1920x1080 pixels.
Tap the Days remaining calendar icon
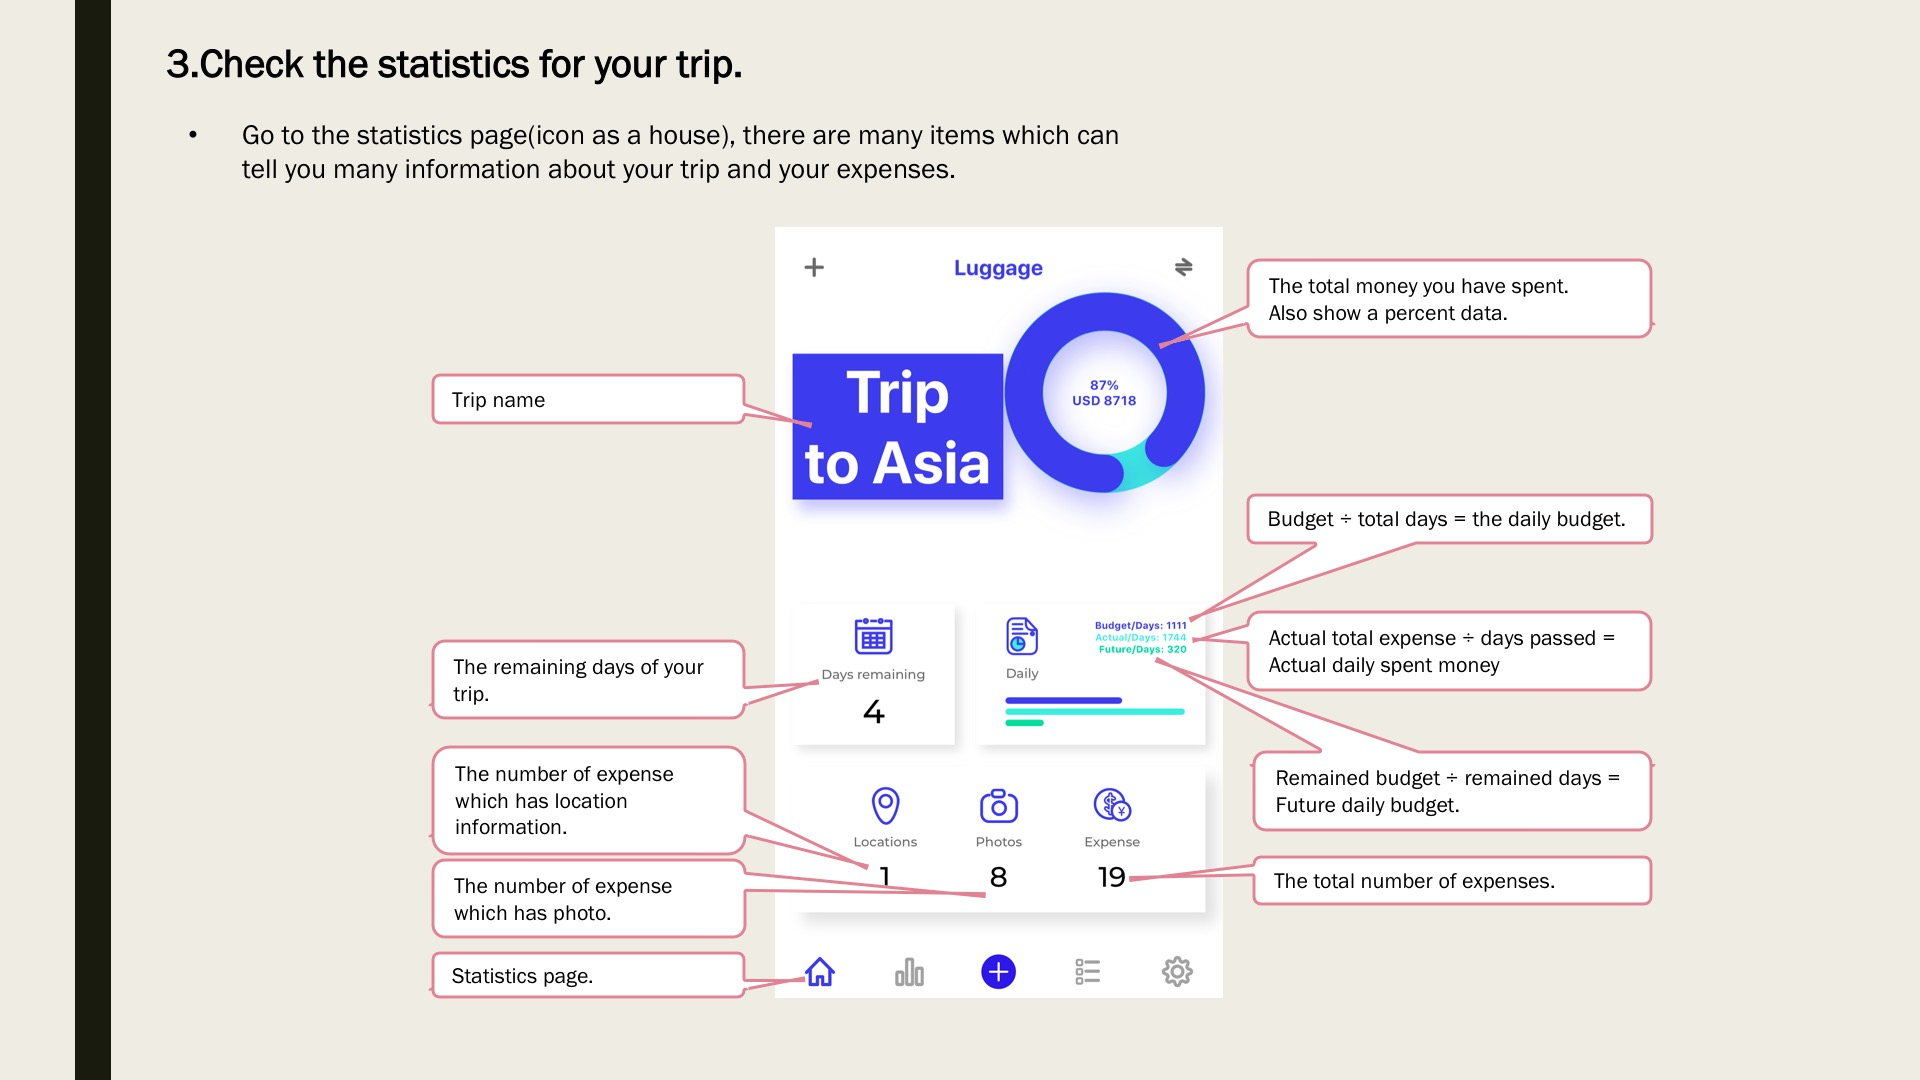point(873,636)
